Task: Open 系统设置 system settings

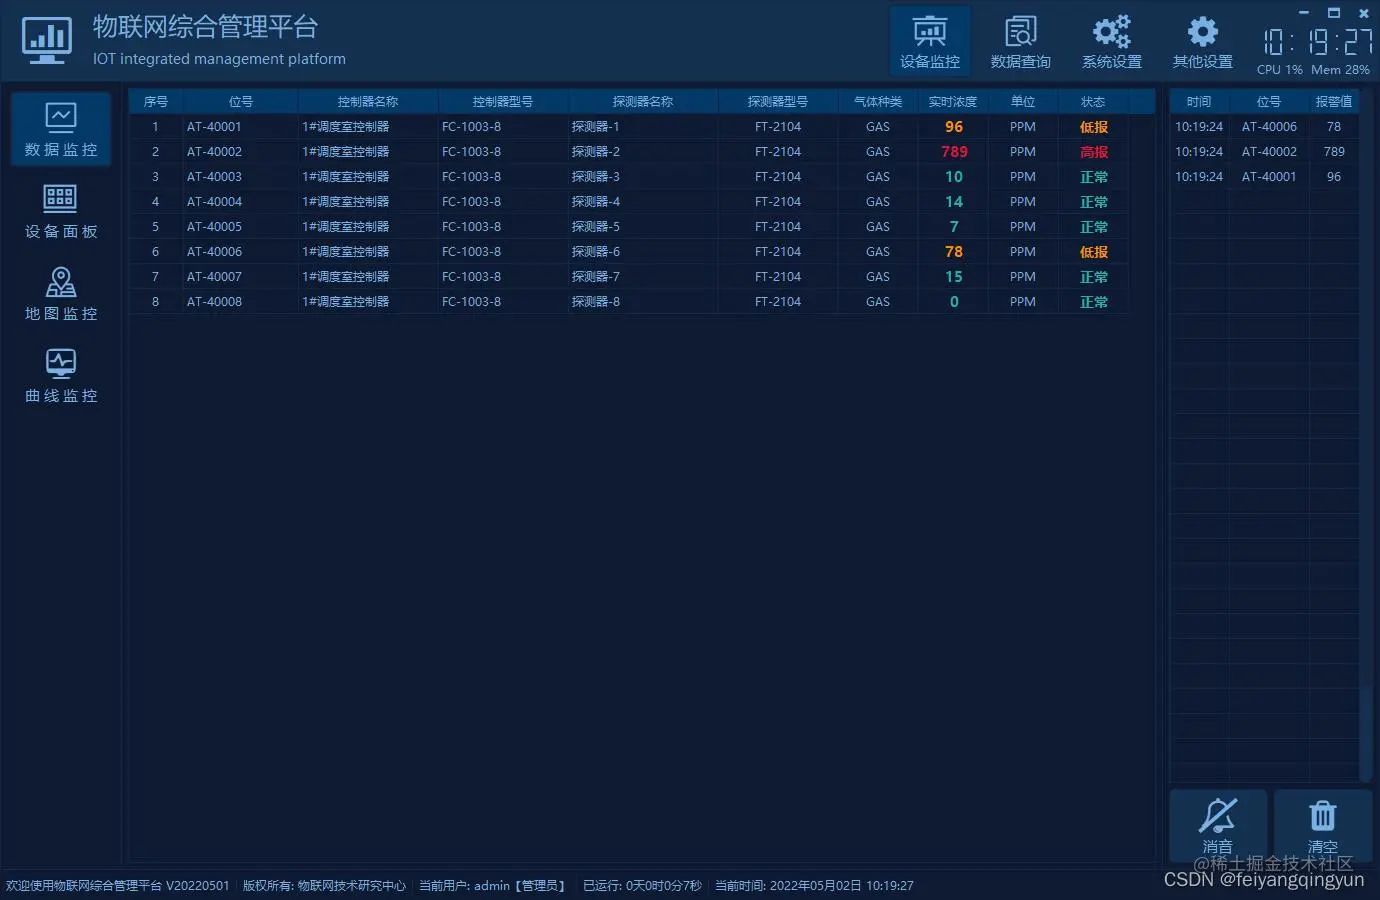Action: (1111, 42)
